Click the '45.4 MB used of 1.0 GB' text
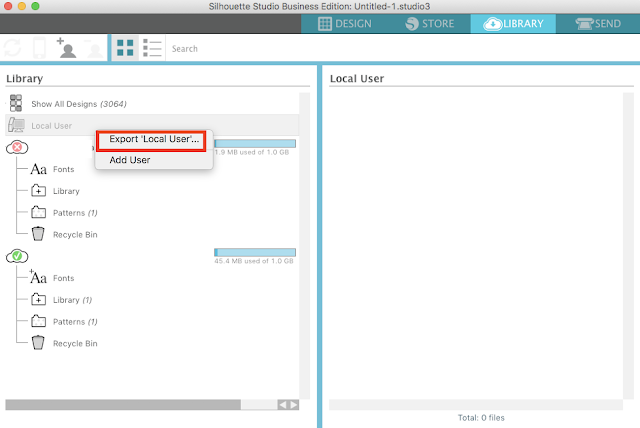This screenshot has height=428, width=640. (x=254, y=261)
